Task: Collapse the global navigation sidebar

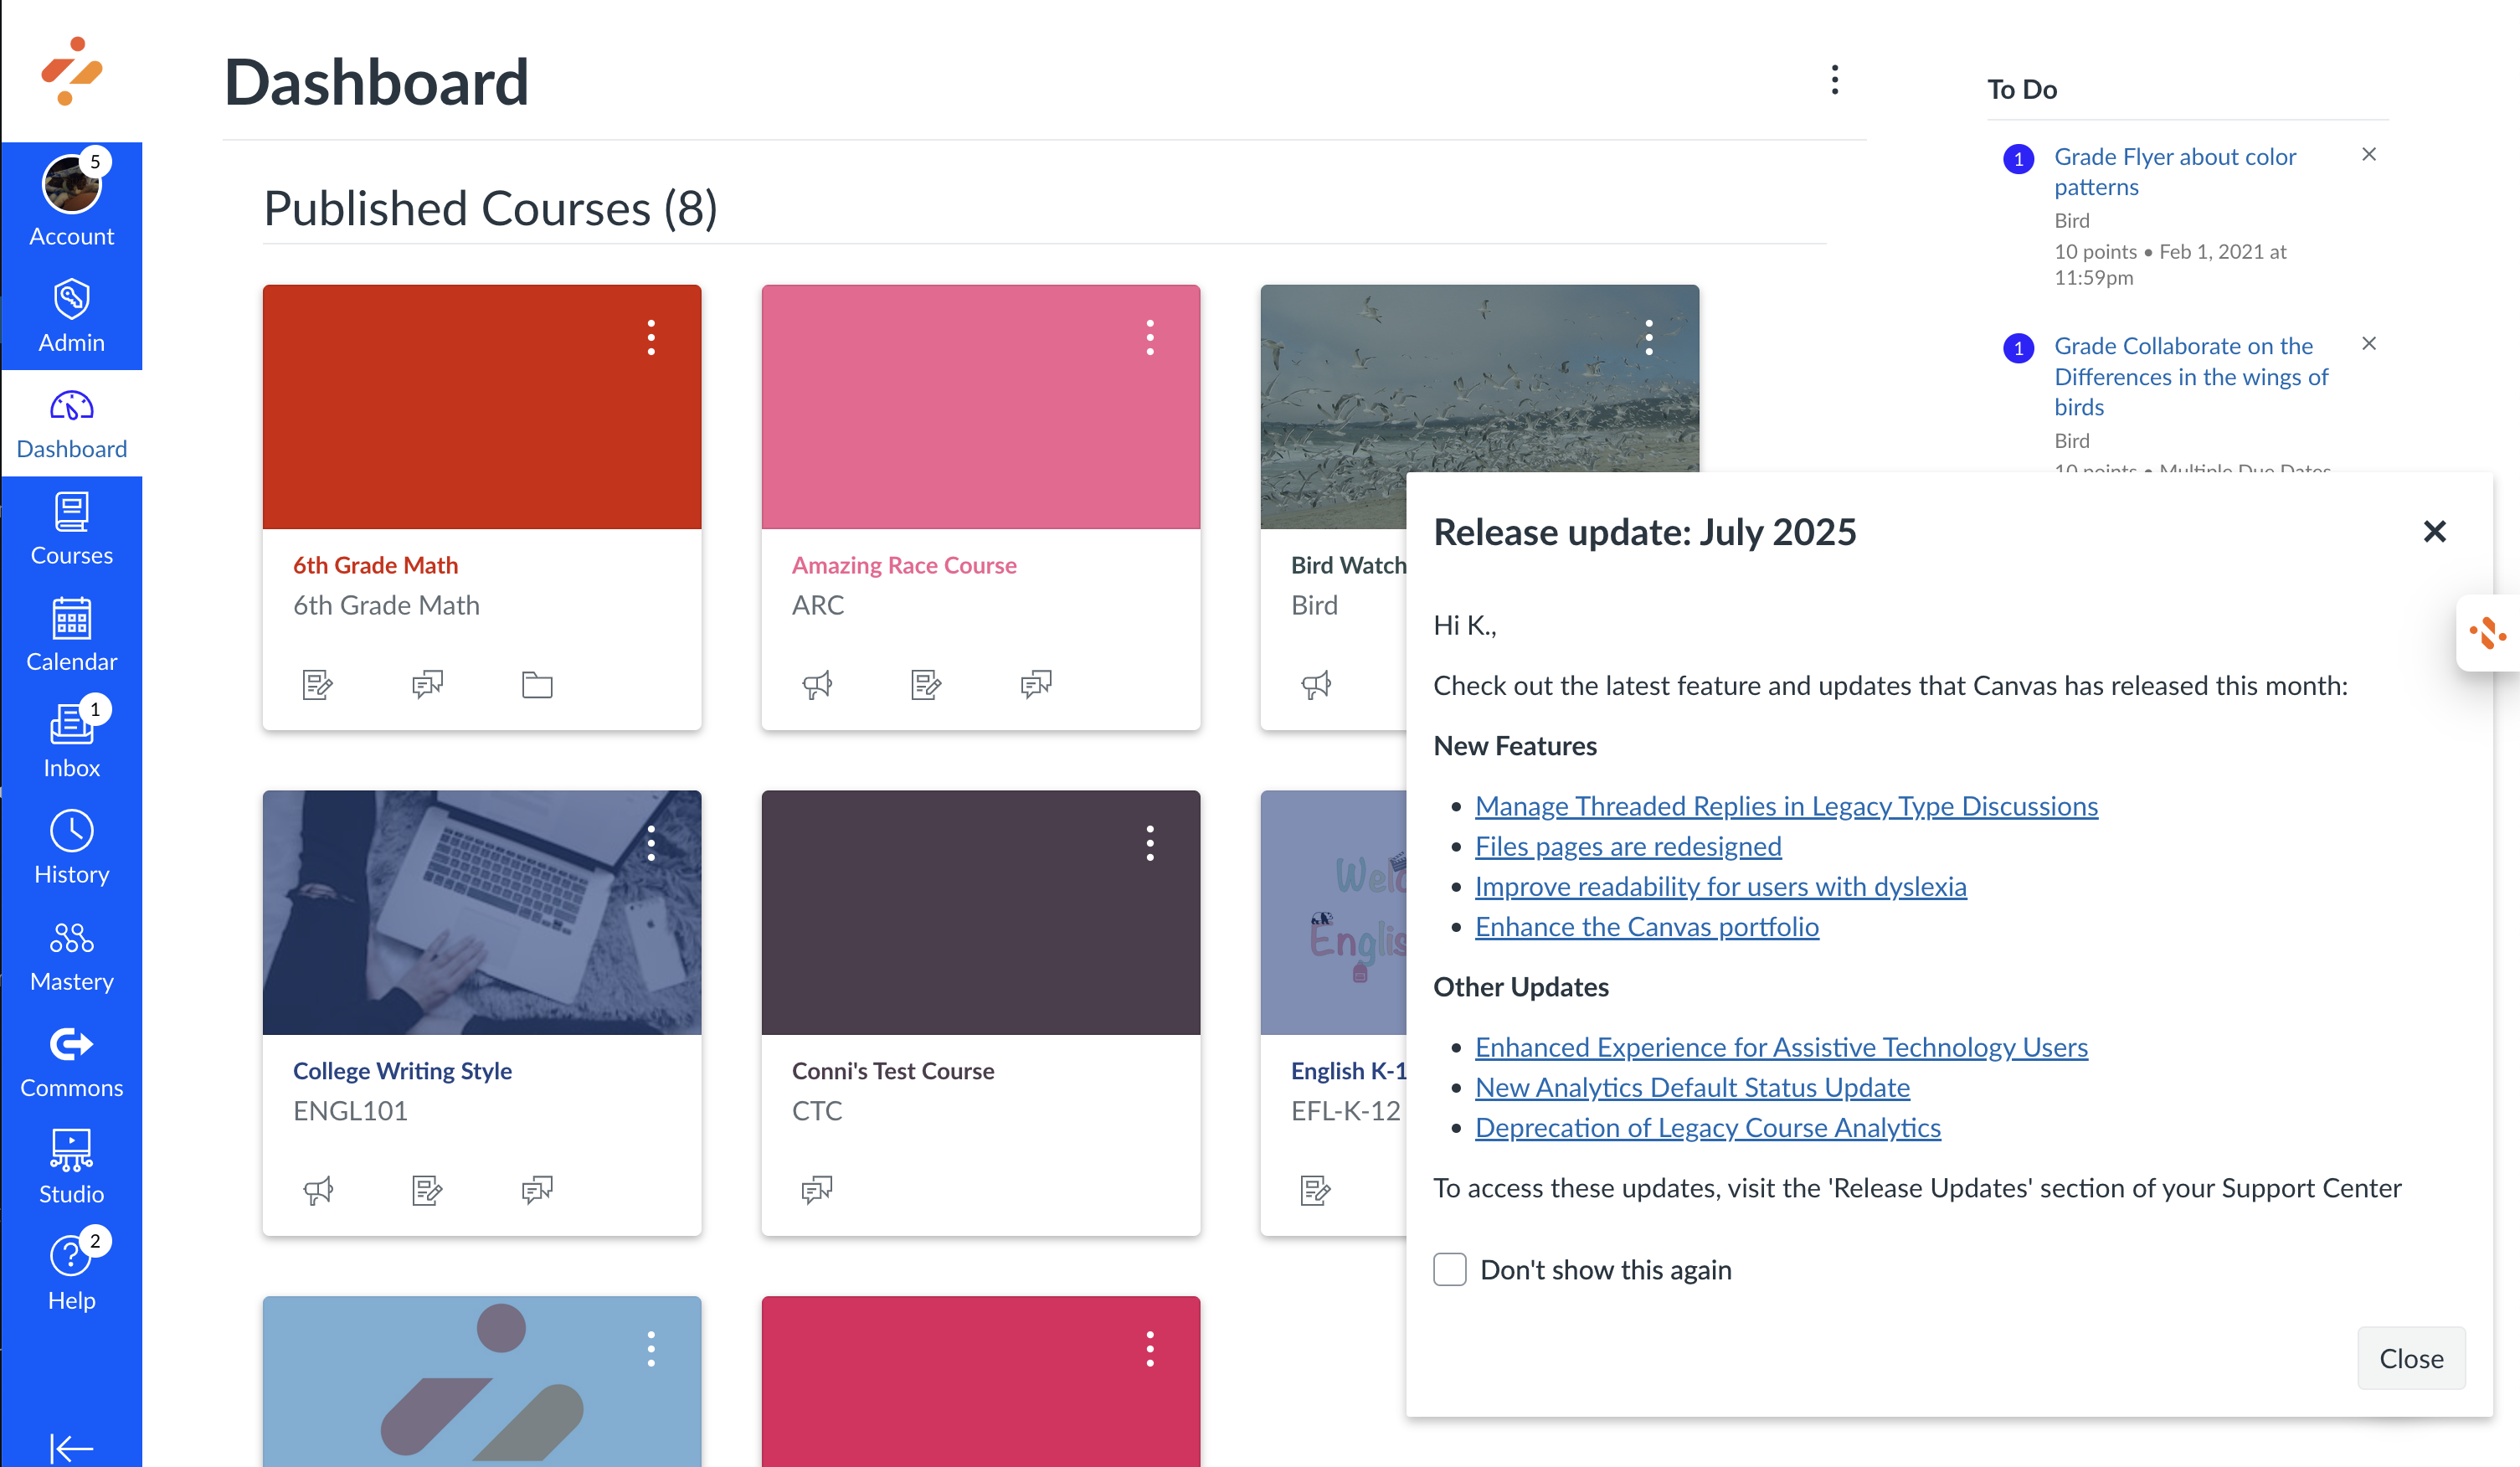Action: pyautogui.click(x=71, y=1446)
